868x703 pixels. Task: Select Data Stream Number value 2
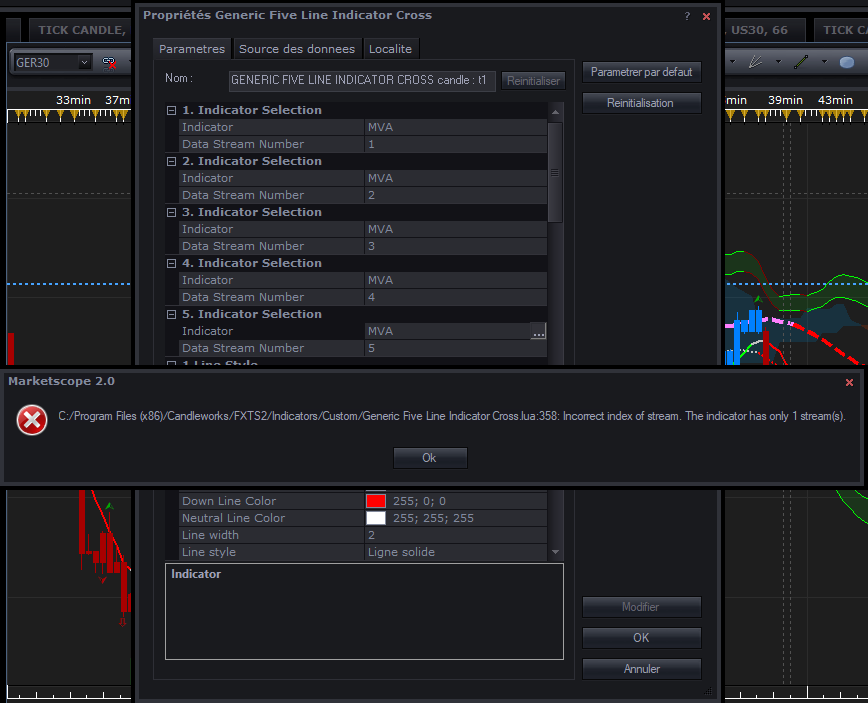tap(455, 195)
